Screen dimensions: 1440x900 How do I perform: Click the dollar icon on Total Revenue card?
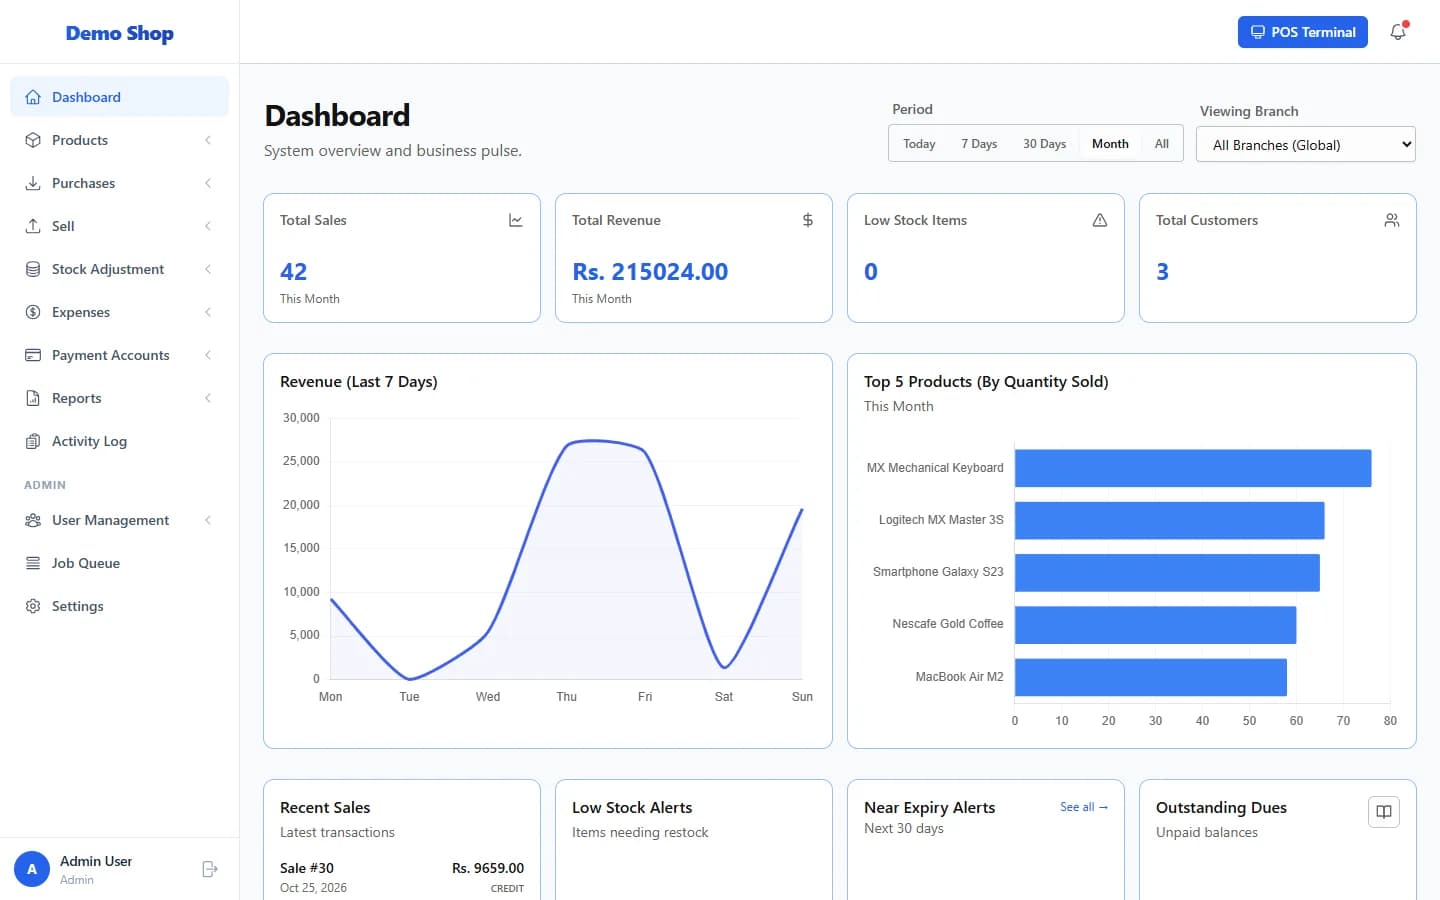pyautogui.click(x=808, y=220)
